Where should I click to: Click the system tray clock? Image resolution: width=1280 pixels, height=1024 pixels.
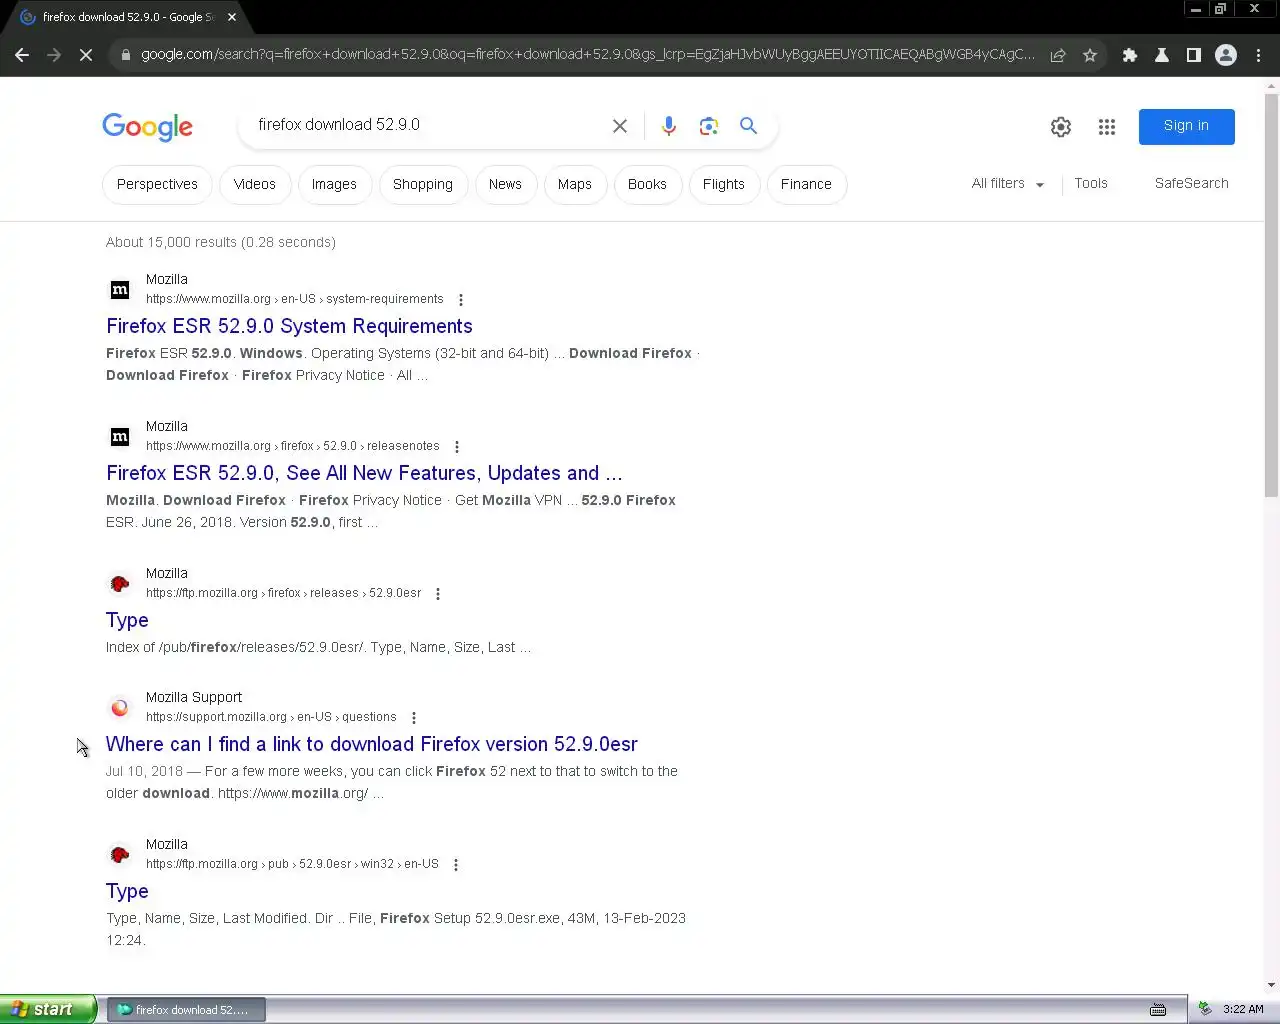1243,1010
